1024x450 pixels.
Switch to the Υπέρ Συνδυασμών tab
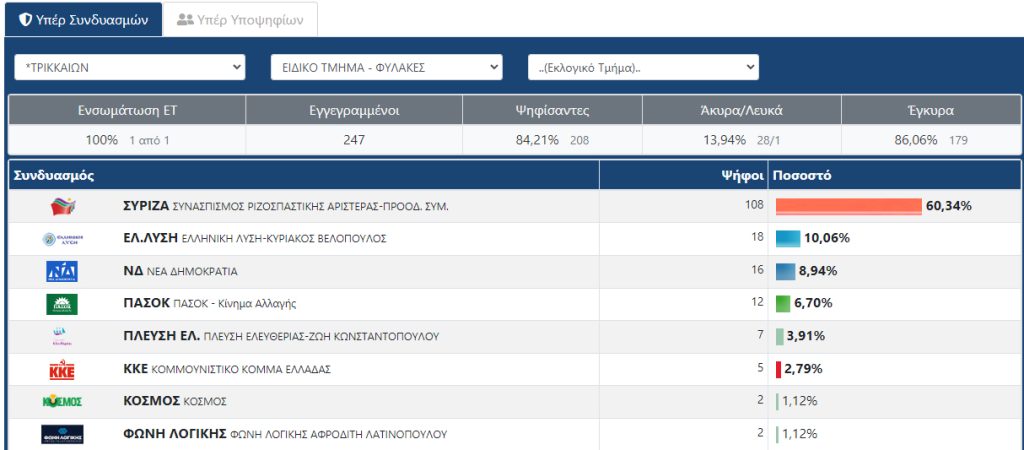pyautogui.click(x=84, y=20)
